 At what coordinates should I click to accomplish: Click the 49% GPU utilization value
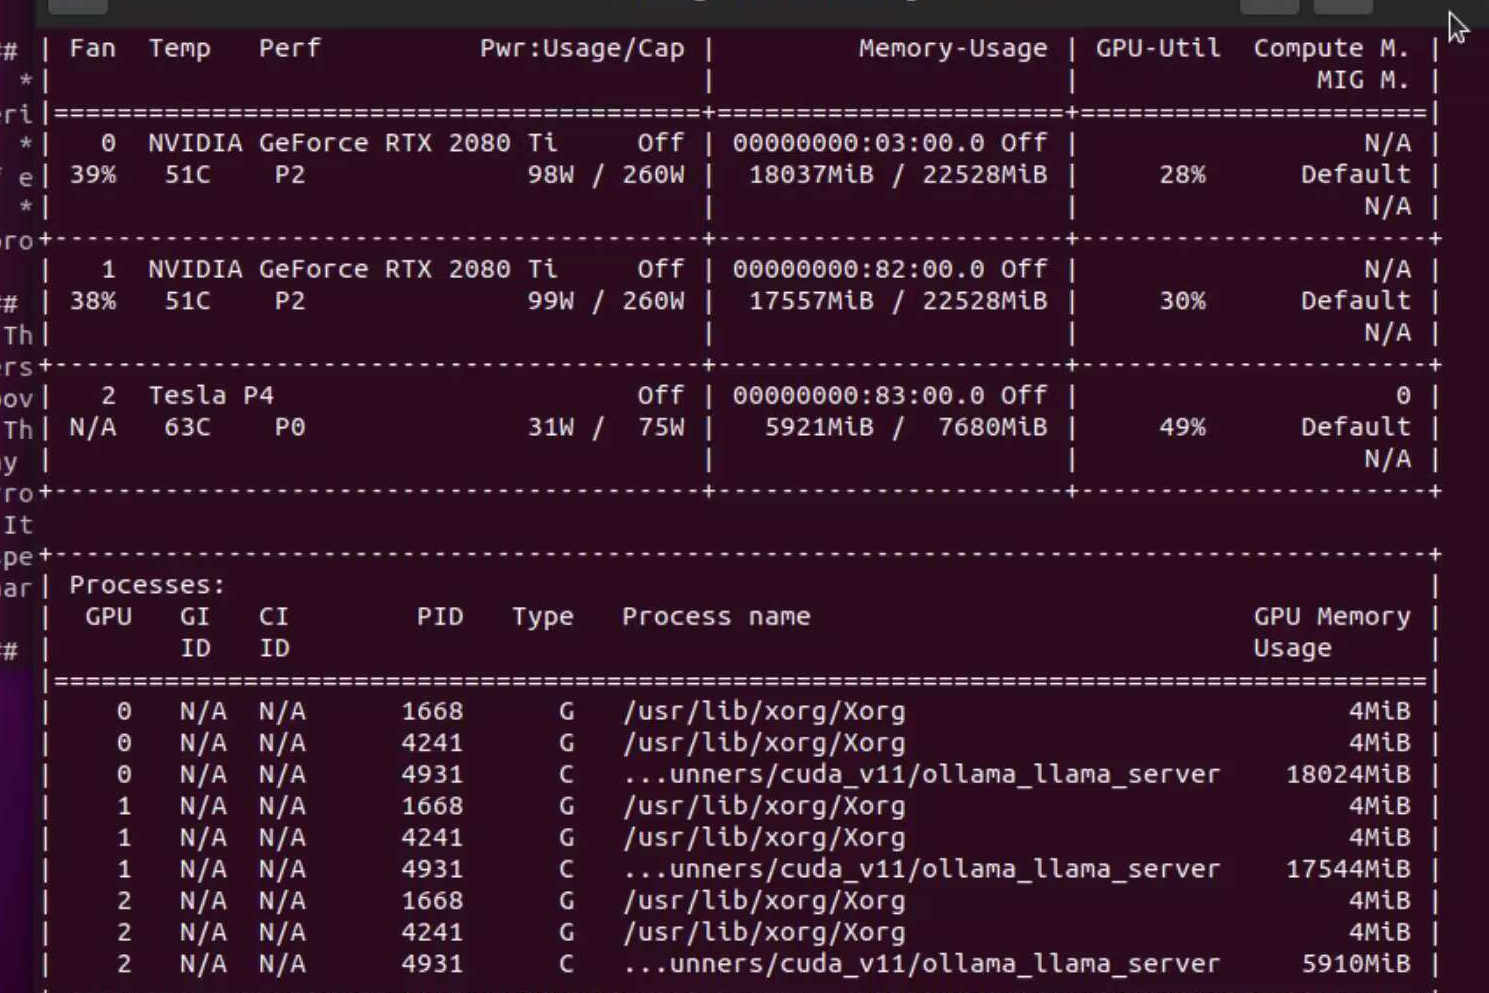[x=1182, y=428]
